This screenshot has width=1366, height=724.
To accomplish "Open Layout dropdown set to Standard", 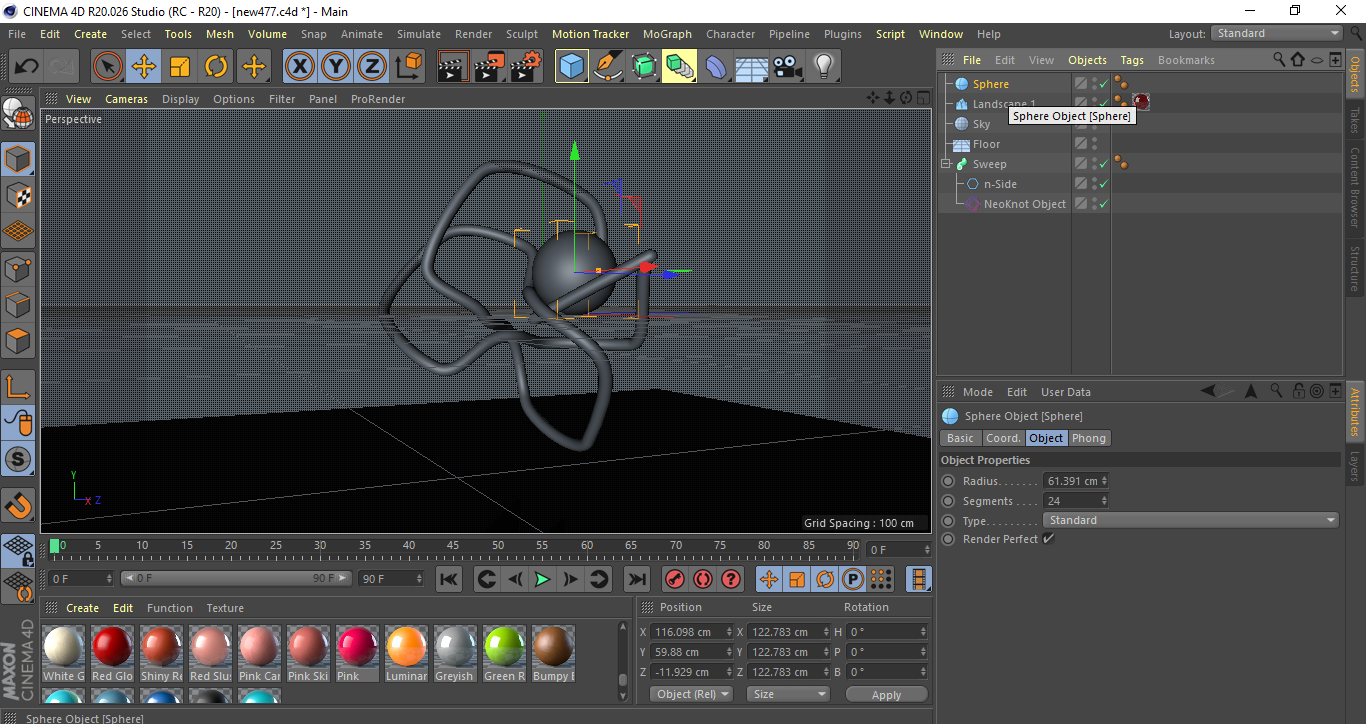I will click(1277, 33).
